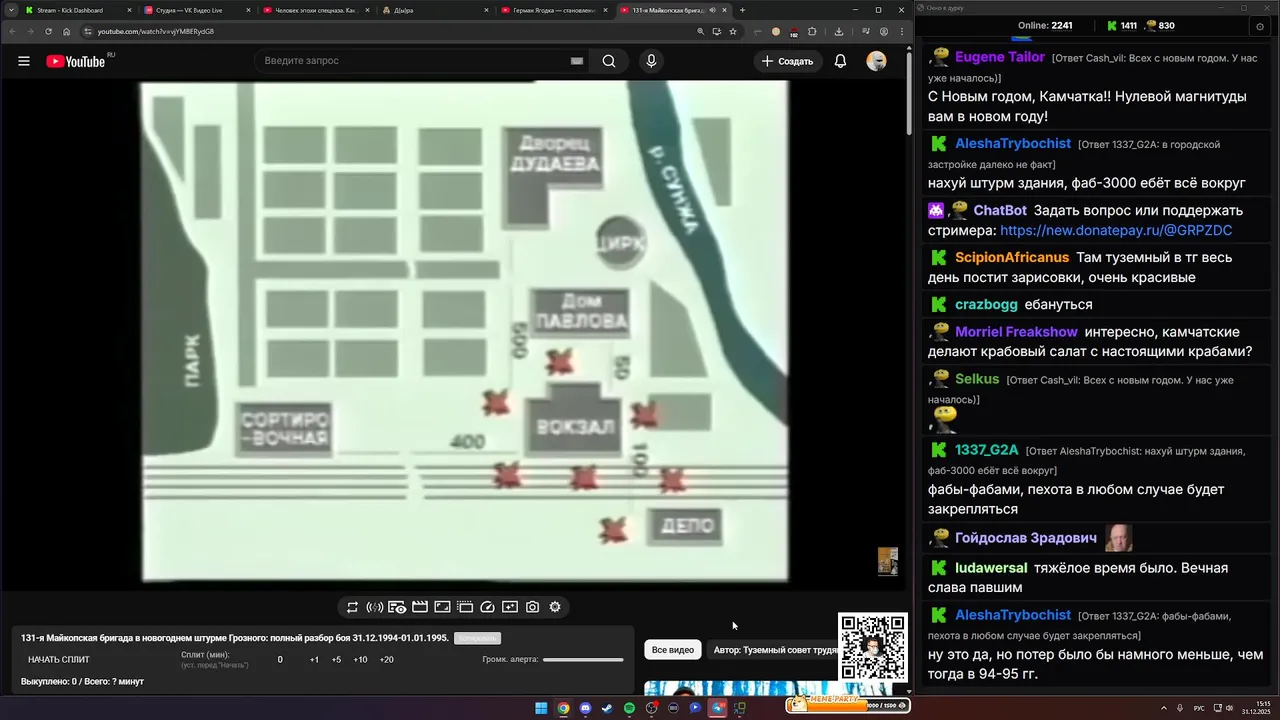Open Discord from the taskbar
The image size is (1280, 720).
pos(585,708)
